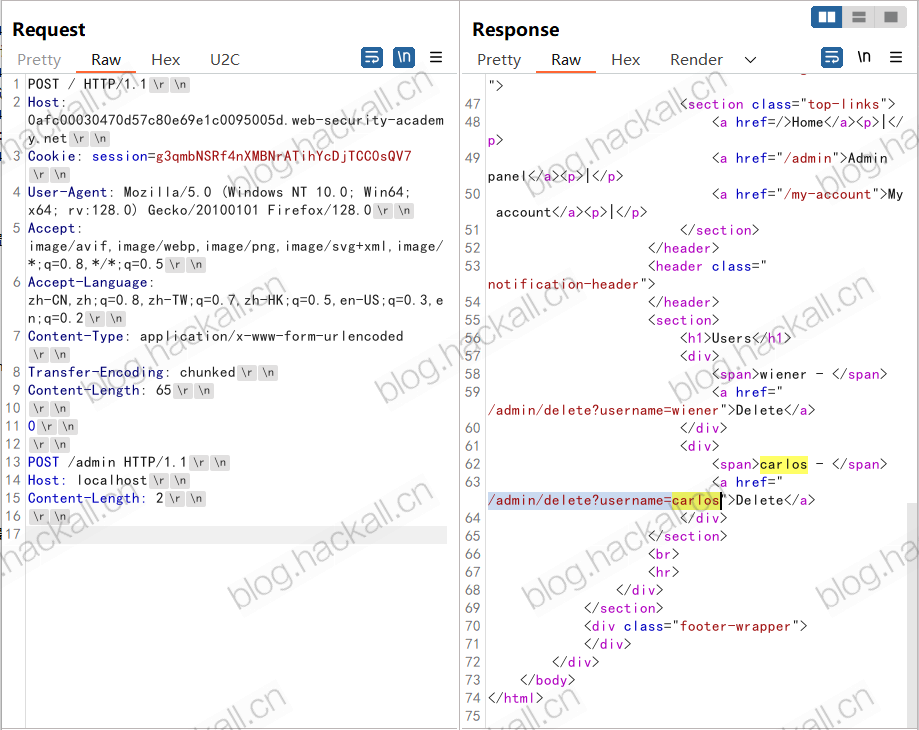Click the chunk terminator '0' on line 11
The image size is (919, 730).
(x=32, y=427)
